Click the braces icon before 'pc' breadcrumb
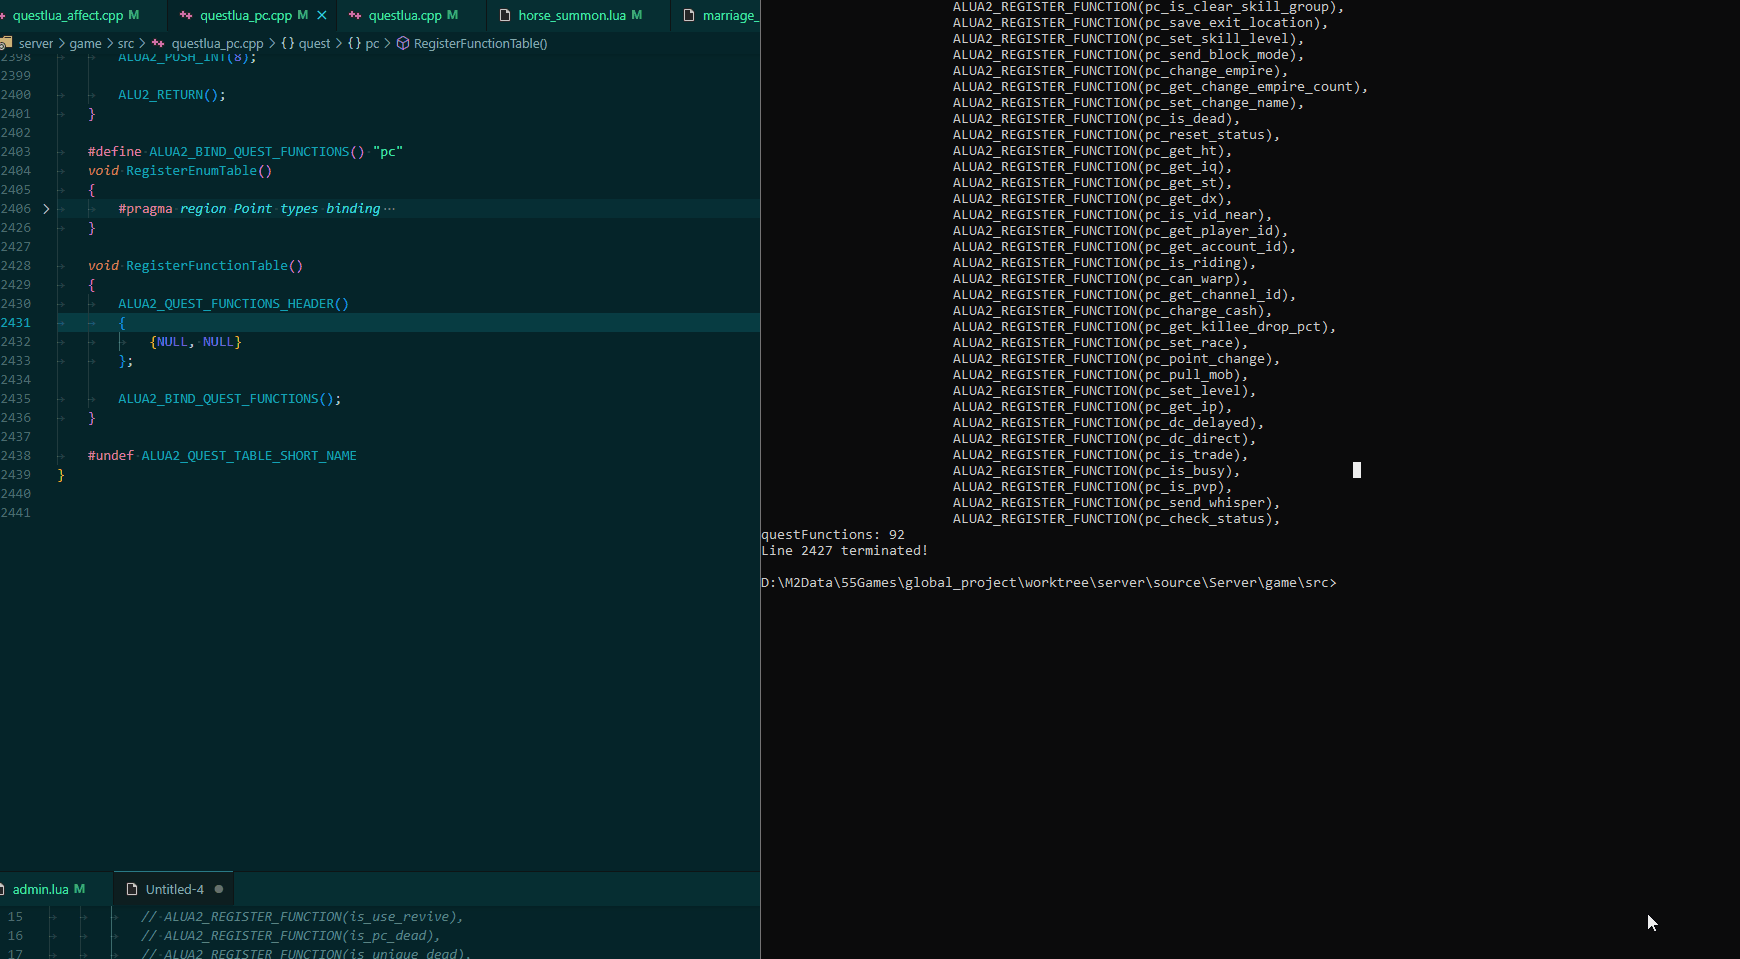 point(354,43)
